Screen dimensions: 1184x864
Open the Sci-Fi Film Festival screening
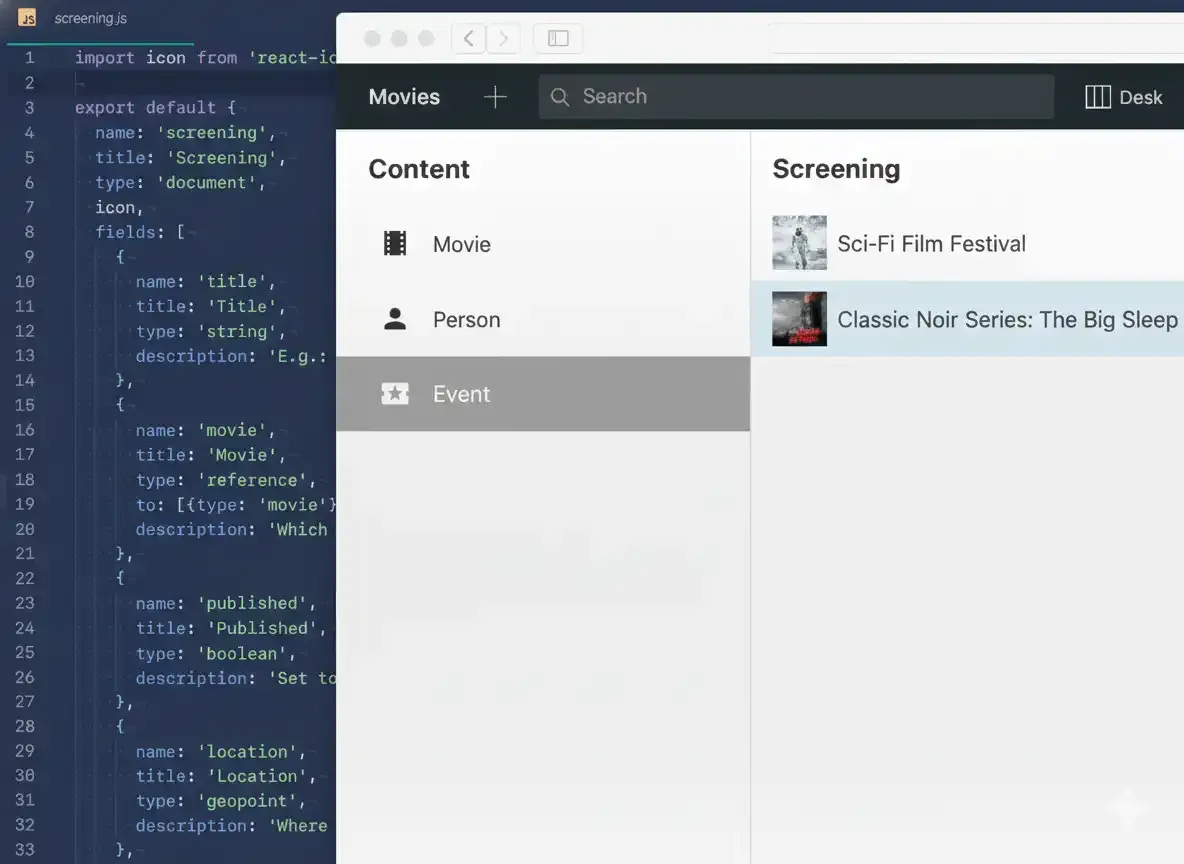(931, 243)
